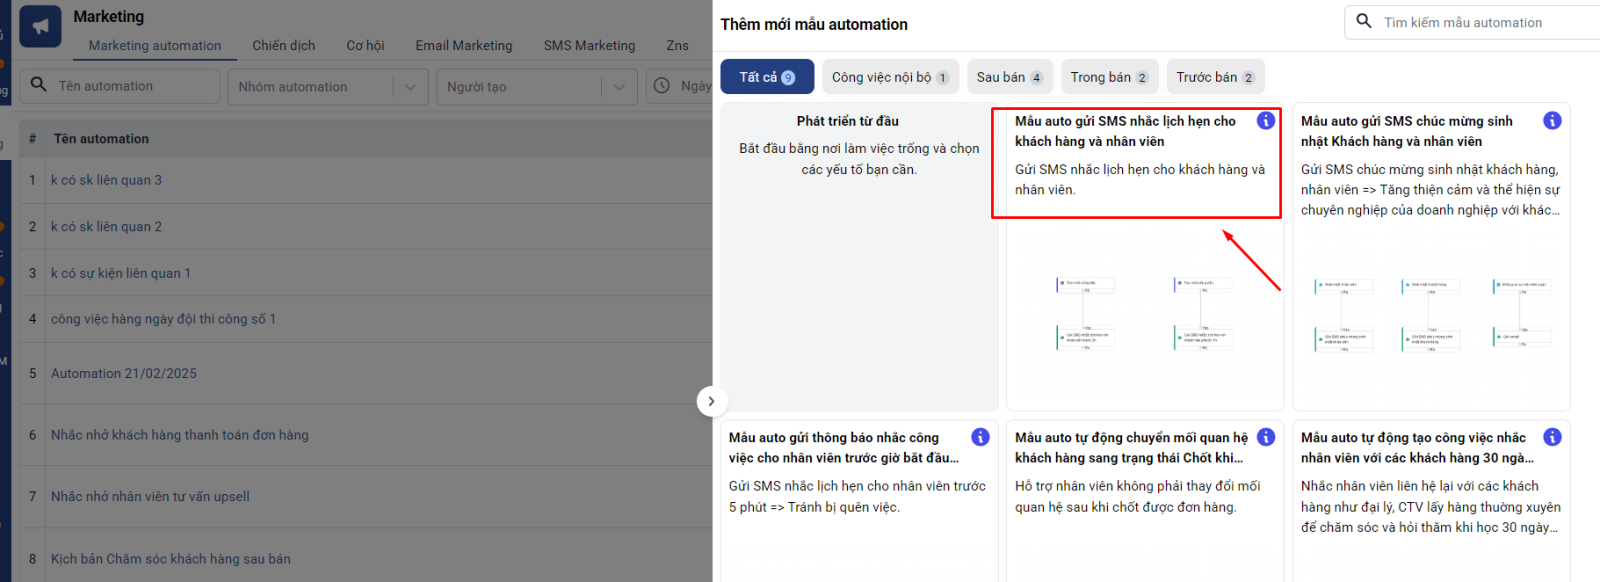Show info for tạo công việc nhắc template

[1552, 437]
